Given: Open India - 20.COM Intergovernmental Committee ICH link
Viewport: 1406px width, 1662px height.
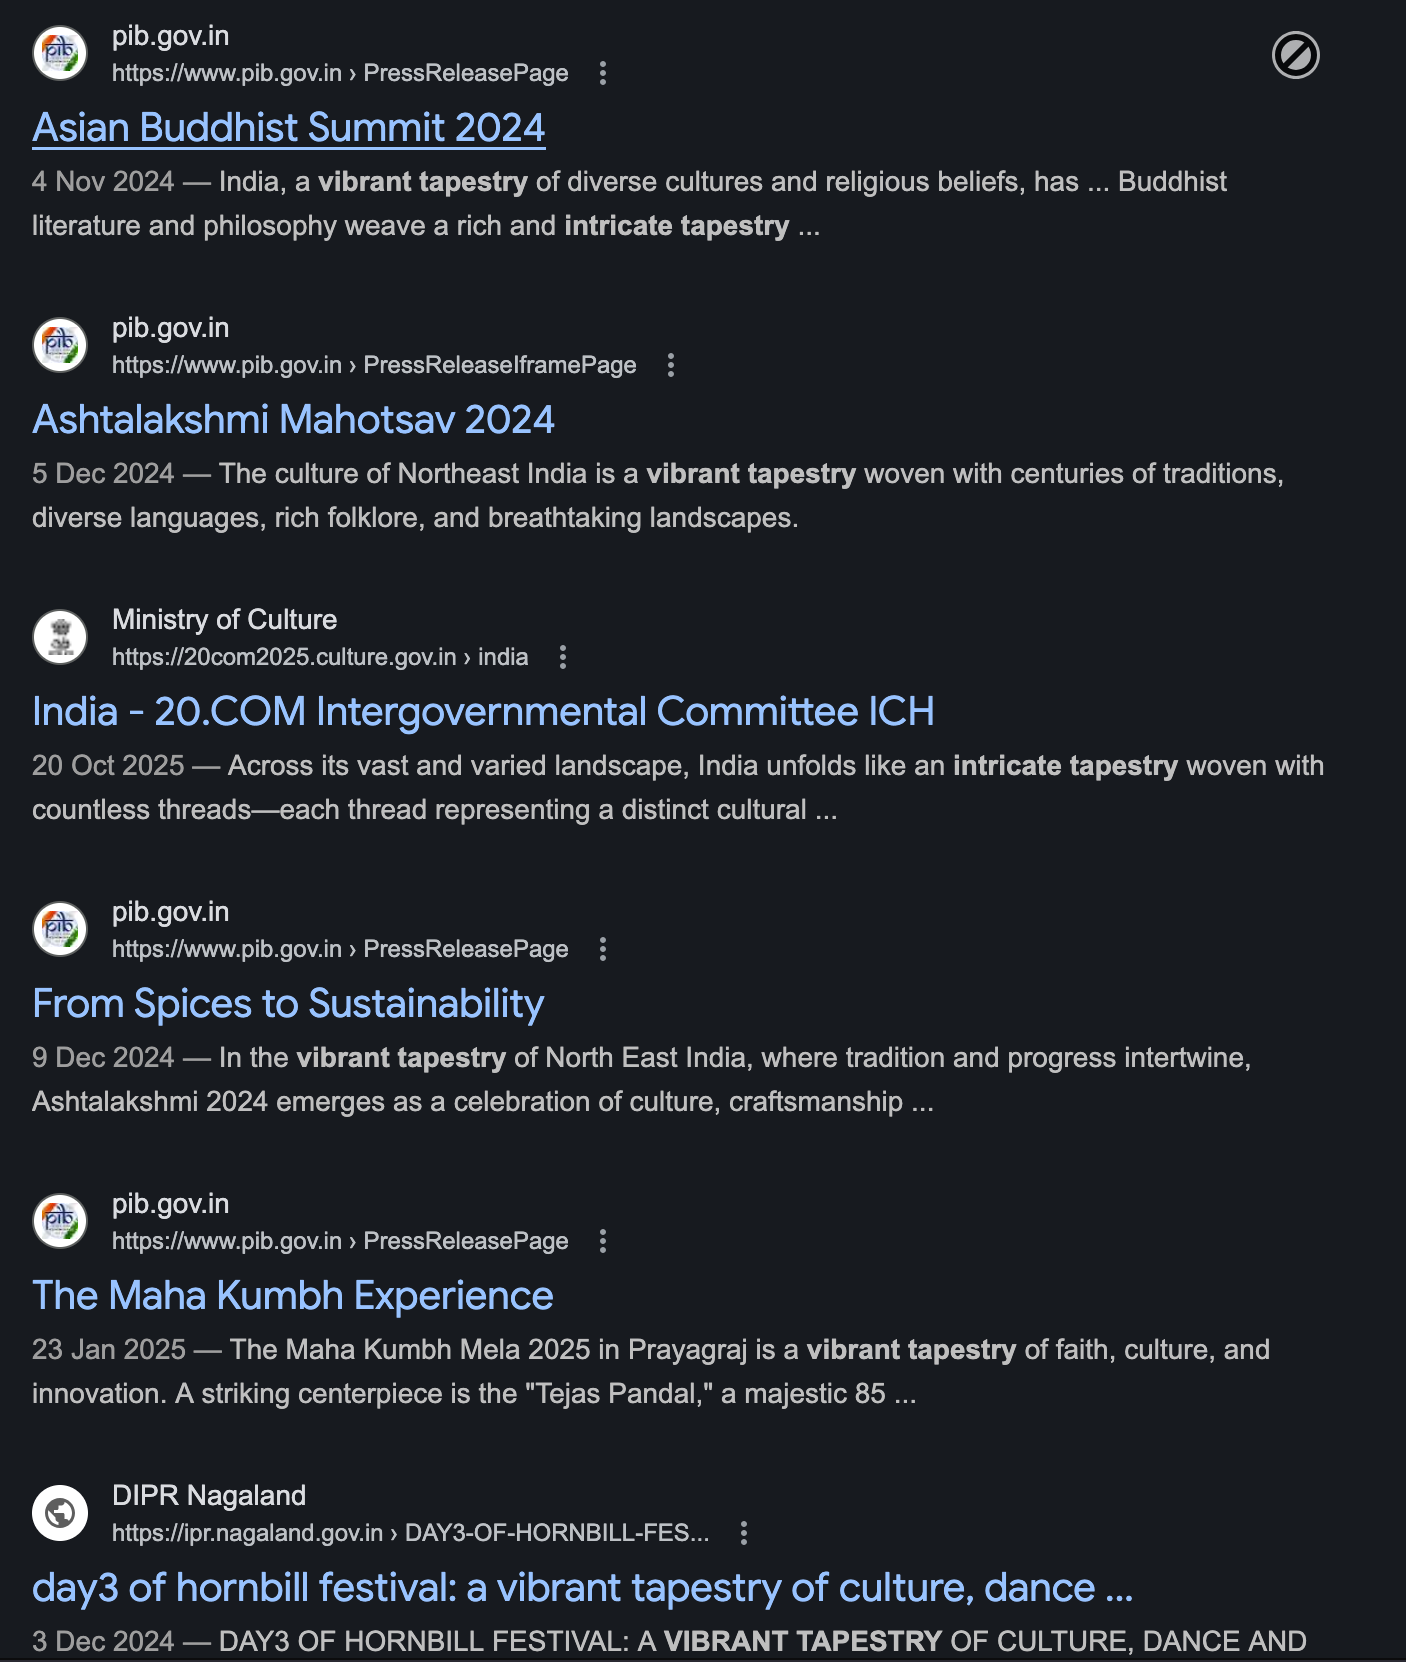Looking at the screenshot, I should point(483,712).
